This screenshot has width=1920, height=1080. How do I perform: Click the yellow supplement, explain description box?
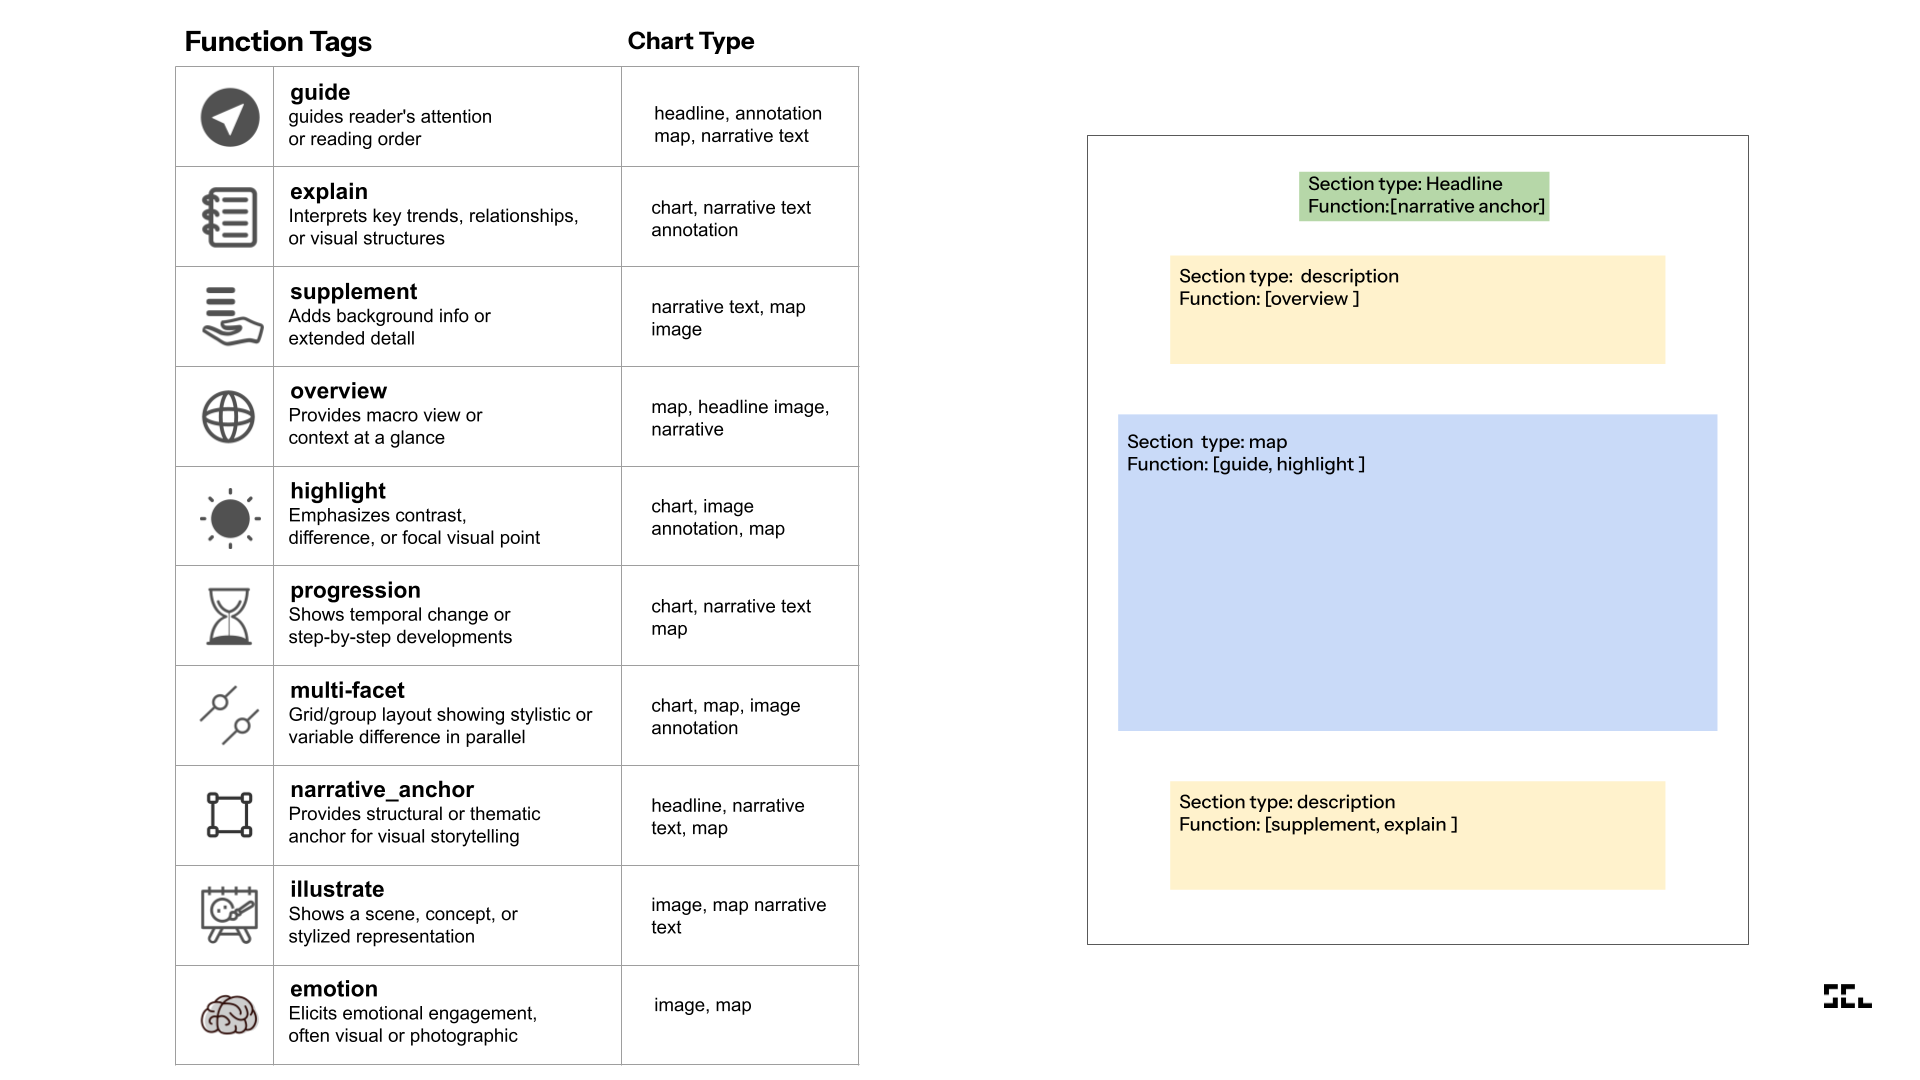1417,836
